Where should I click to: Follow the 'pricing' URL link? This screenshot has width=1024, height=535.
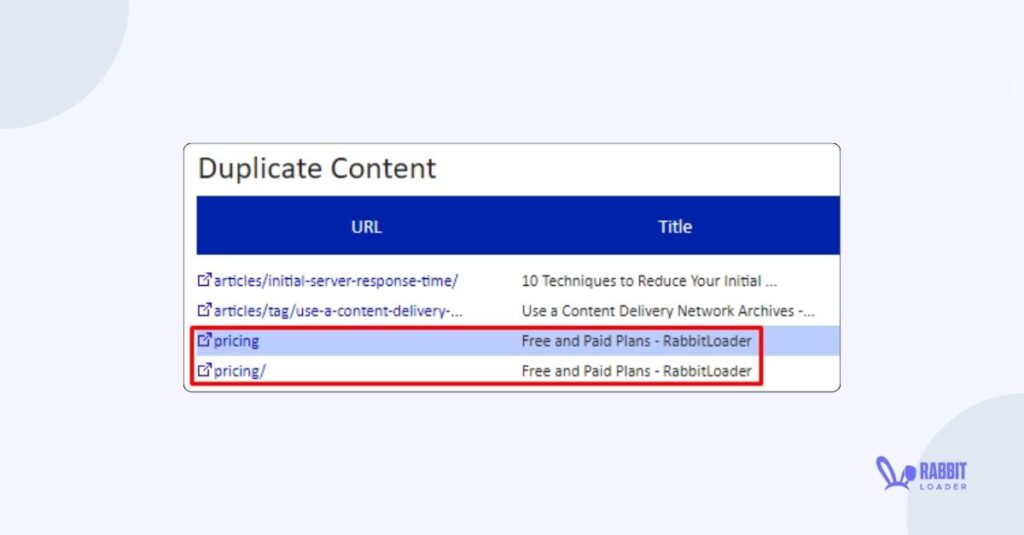coord(236,341)
